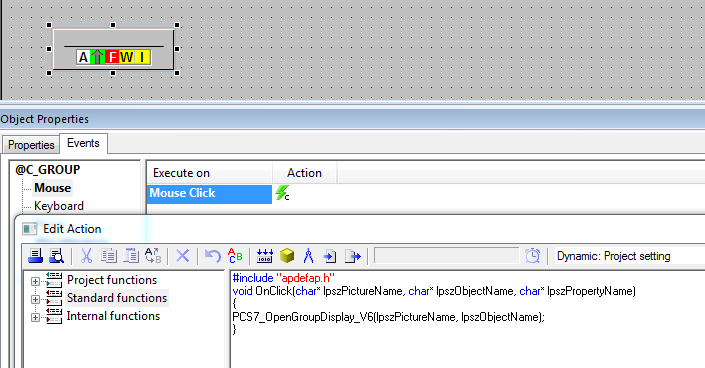Click the Object Properties title bar
705x368 pixels.
pyautogui.click(x=352, y=119)
